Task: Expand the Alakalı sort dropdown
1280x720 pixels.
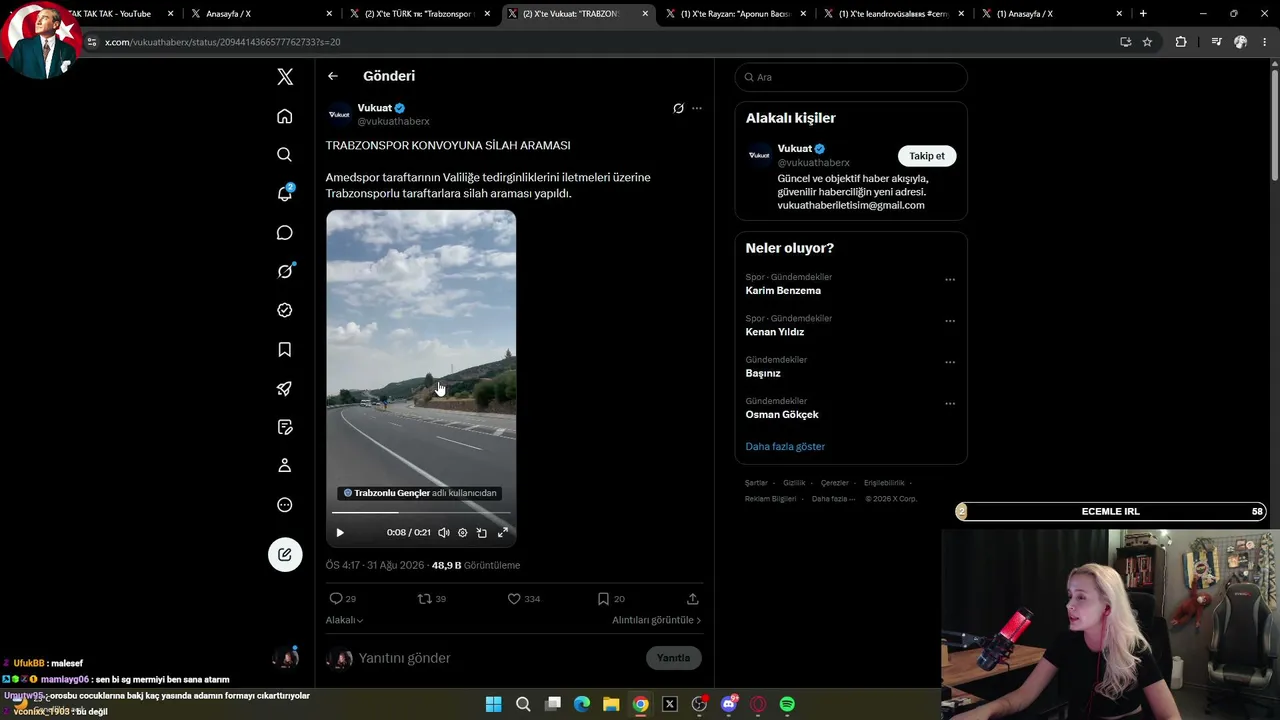Action: tap(344, 620)
